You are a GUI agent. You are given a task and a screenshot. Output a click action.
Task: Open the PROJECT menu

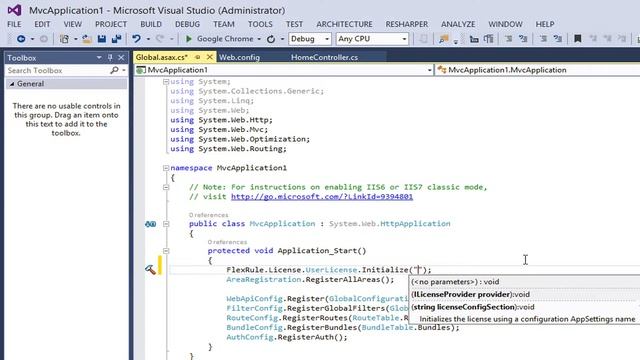click(111, 24)
